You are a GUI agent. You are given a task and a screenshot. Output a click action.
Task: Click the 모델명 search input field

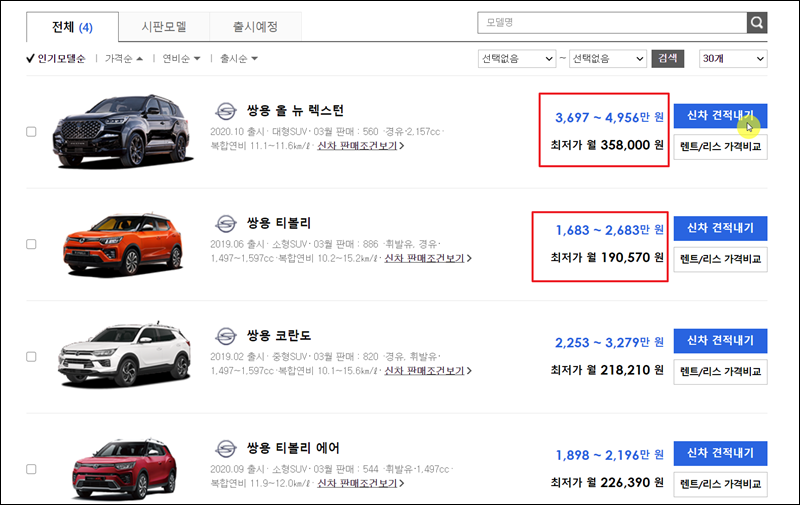(x=612, y=22)
